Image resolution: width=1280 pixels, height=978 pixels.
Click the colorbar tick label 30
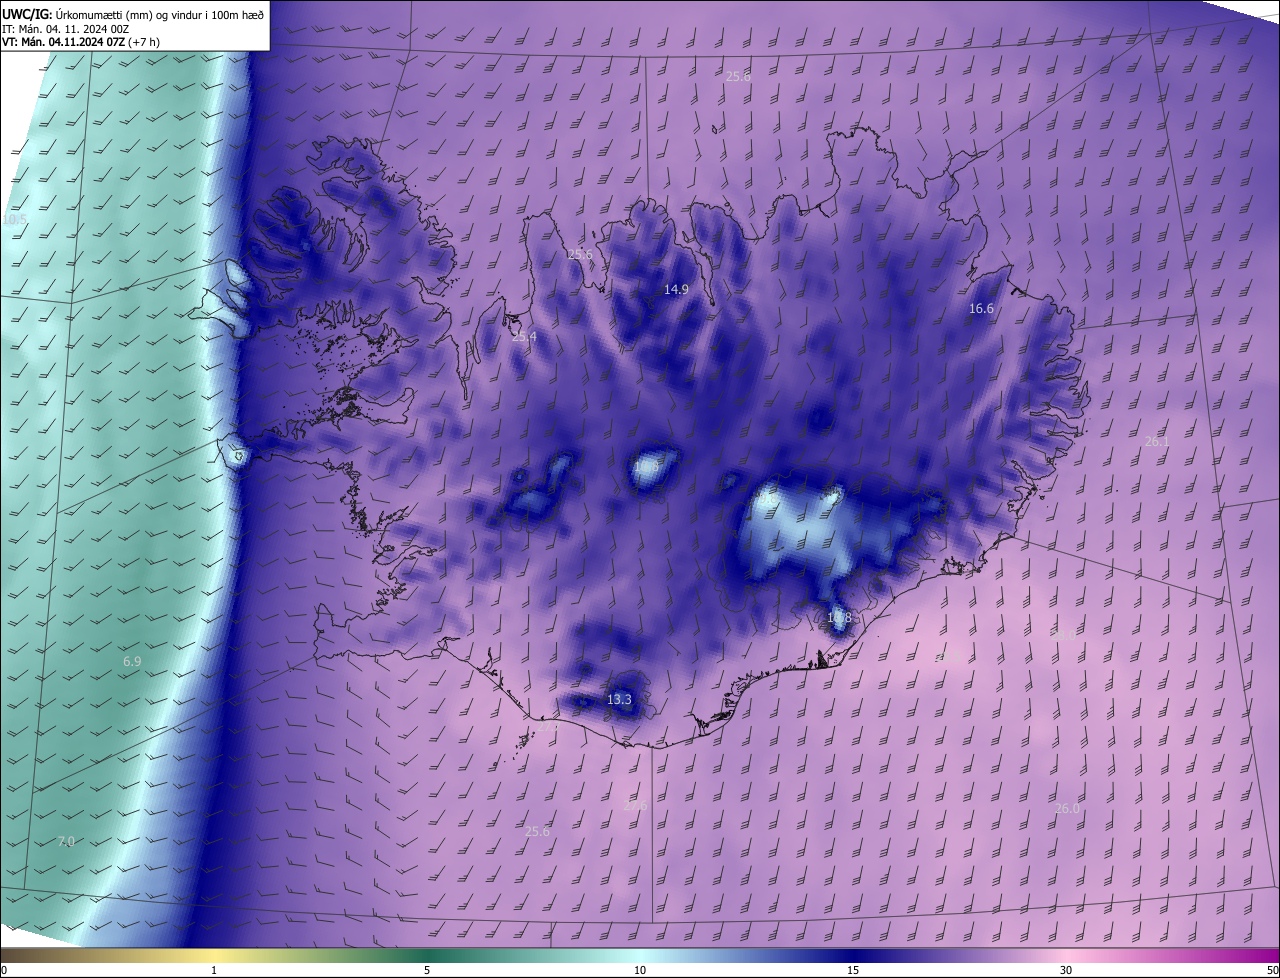[1066, 970]
